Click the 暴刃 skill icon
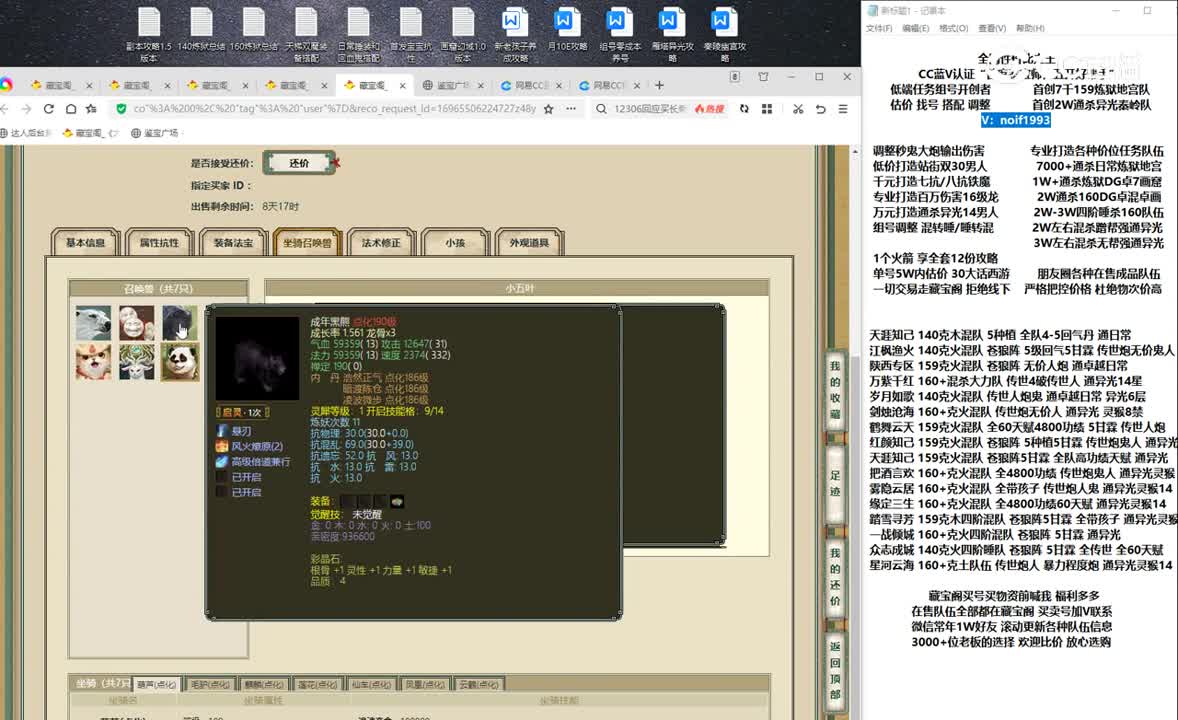This screenshot has width=1178, height=720. click(x=222, y=431)
